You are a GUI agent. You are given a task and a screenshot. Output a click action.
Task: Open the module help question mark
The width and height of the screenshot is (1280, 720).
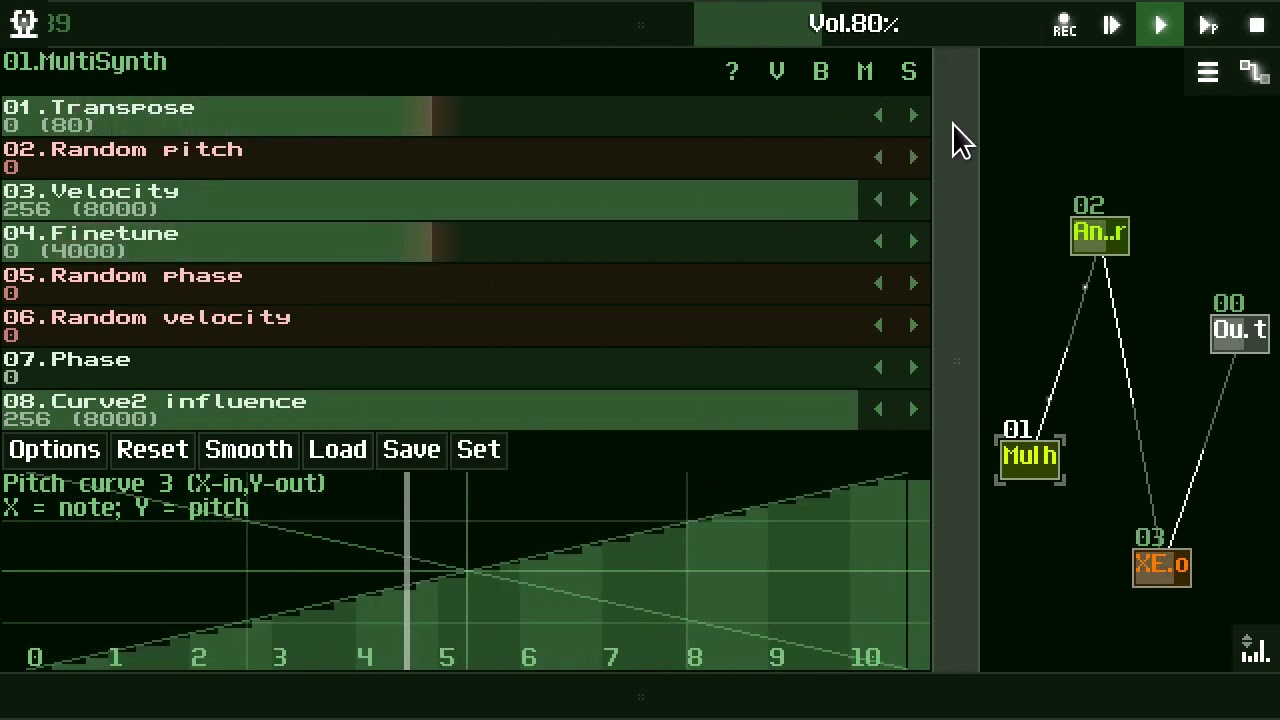pyautogui.click(x=732, y=72)
